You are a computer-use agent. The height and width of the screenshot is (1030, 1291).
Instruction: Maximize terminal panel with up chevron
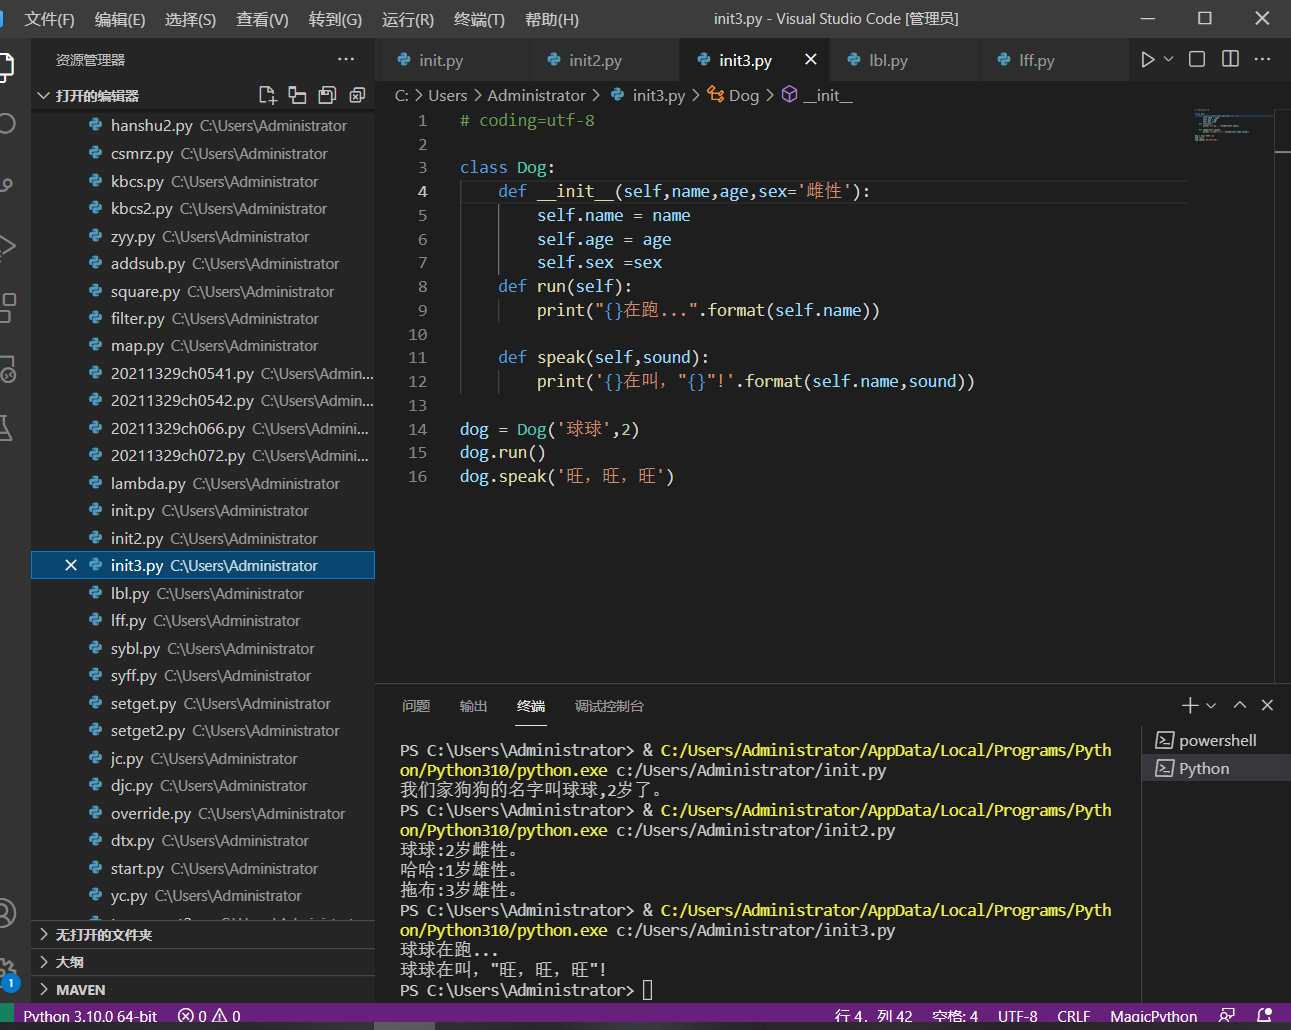(1240, 705)
